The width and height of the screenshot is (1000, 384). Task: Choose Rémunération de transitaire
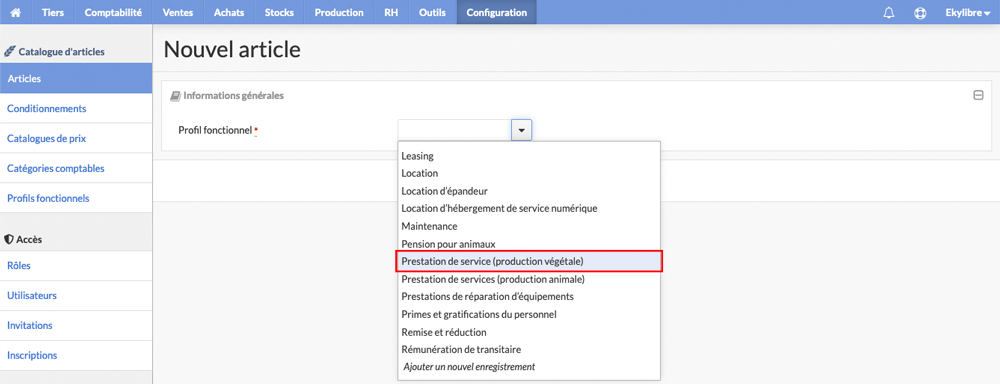tap(529, 350)
